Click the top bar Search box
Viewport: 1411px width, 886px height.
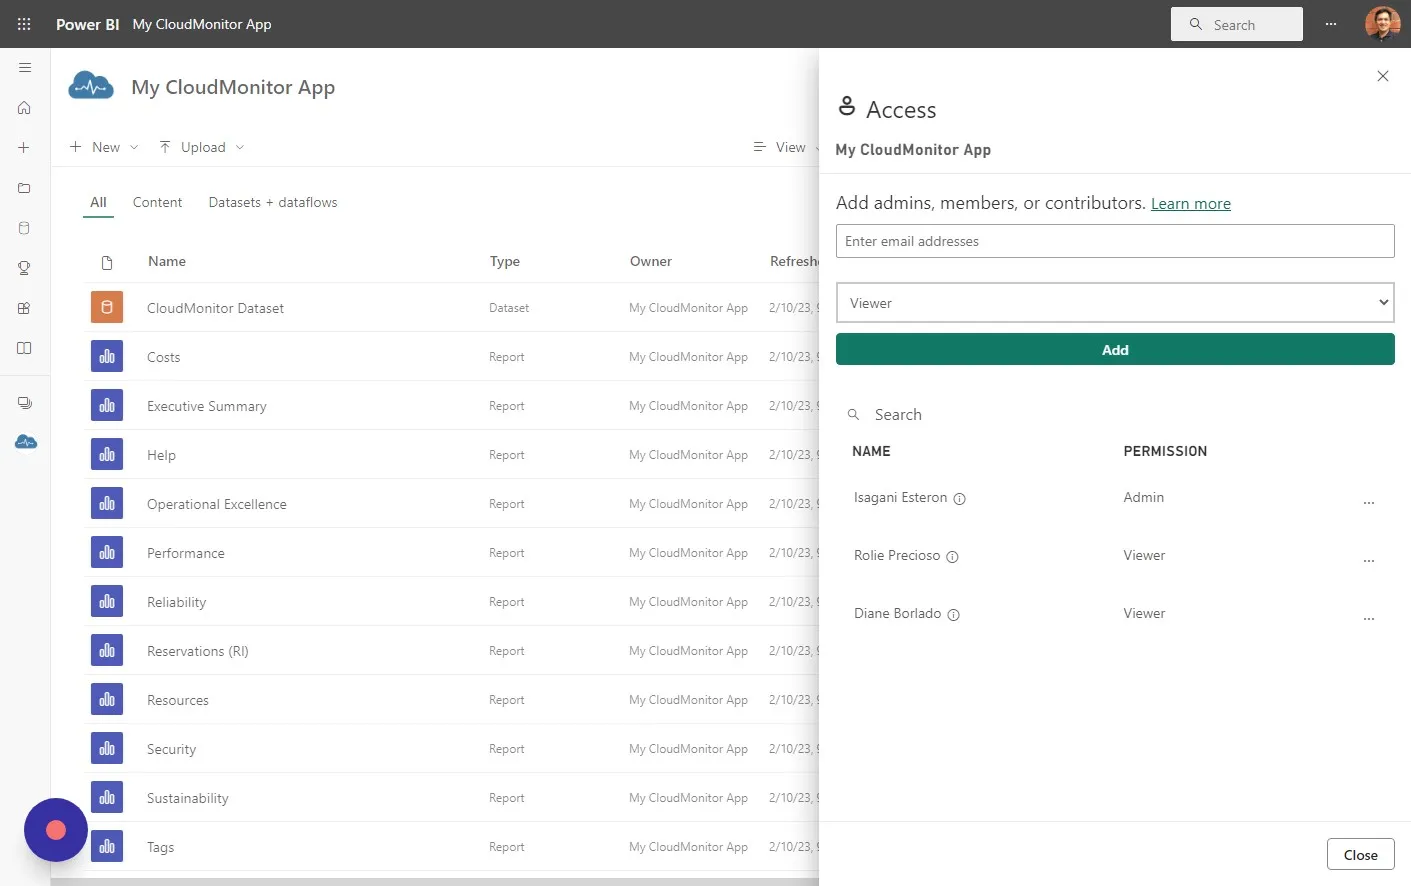1237,24
